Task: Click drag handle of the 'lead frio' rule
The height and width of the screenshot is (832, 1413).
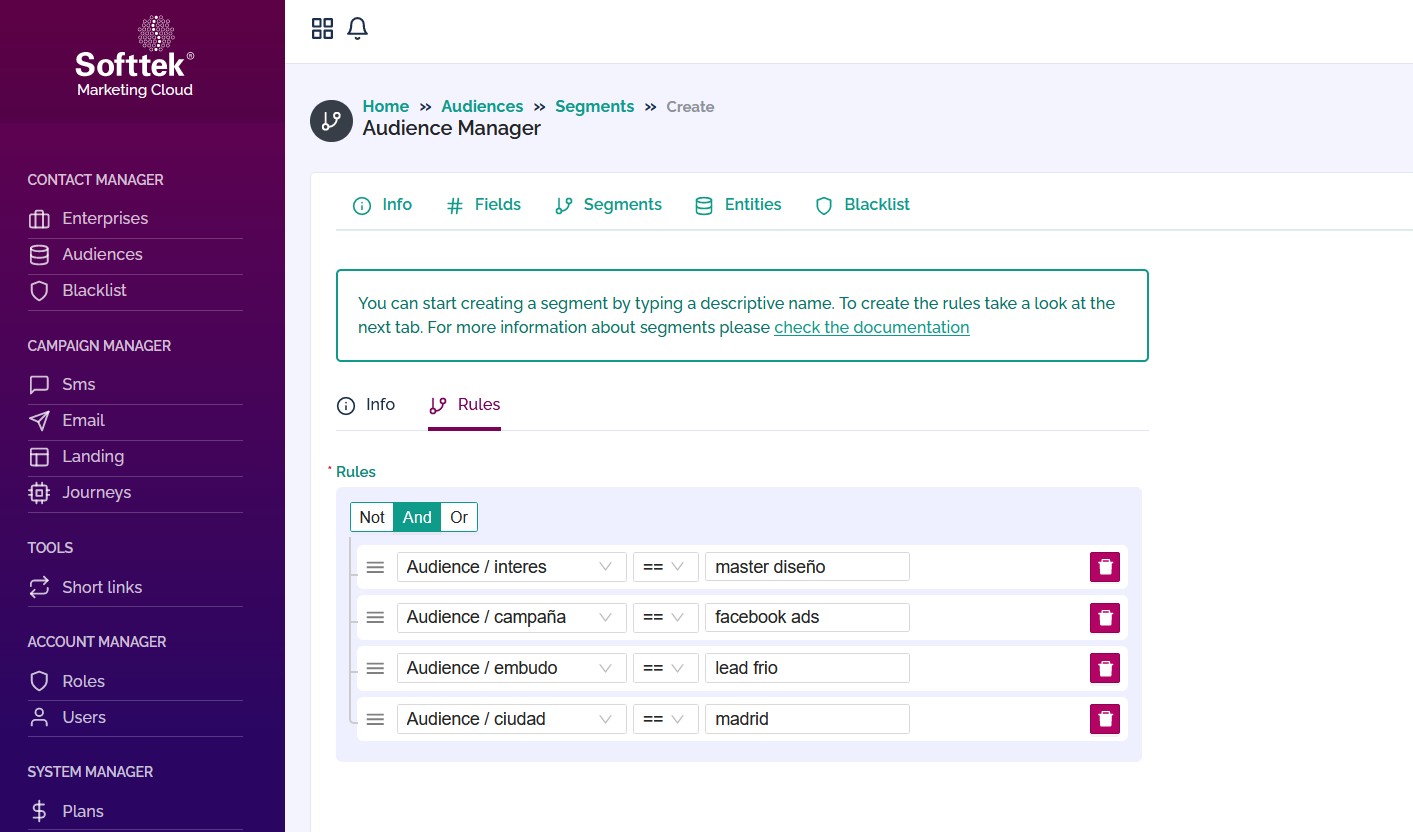Action: (x=375, y=668)
